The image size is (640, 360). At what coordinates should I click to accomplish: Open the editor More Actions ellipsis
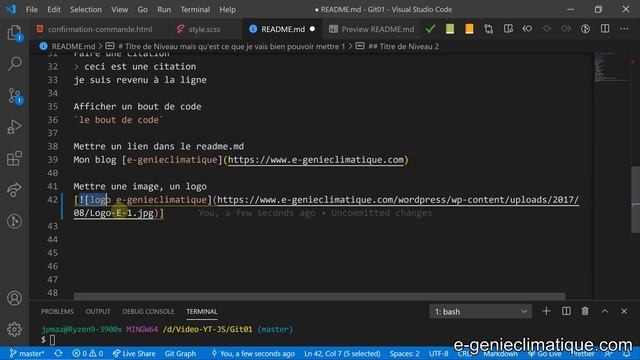[x=624, y=29]
